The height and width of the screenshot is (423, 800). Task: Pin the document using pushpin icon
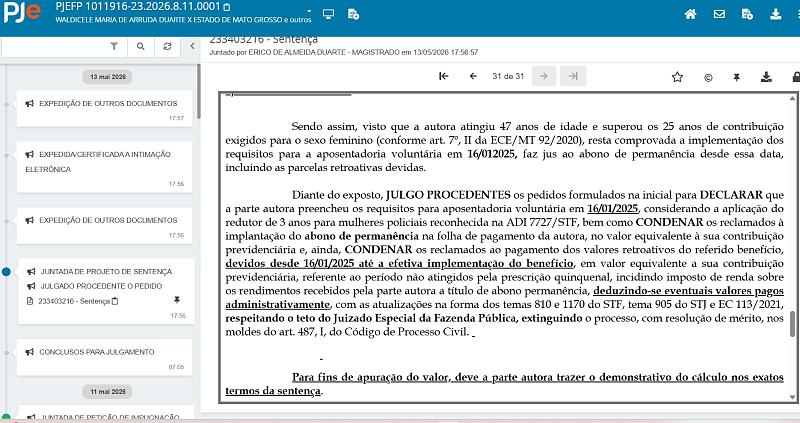tap(736, 77)
